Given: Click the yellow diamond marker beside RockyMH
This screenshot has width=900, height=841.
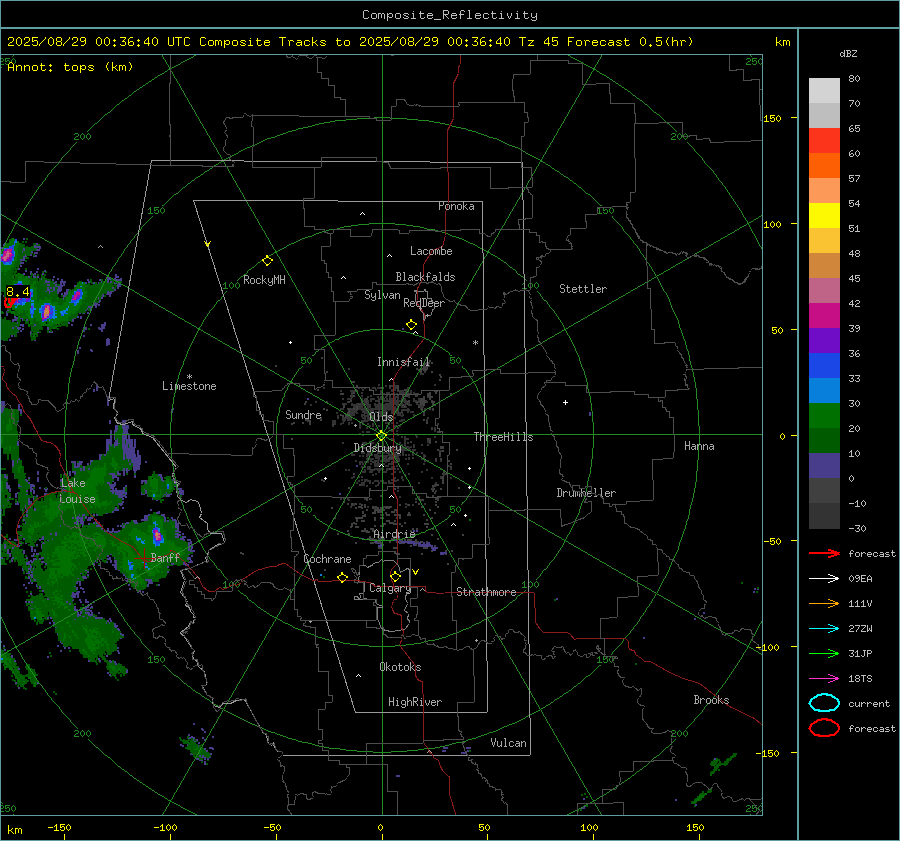Looking at the screenshot, I should pyautogui.click(x=267, y=261).
